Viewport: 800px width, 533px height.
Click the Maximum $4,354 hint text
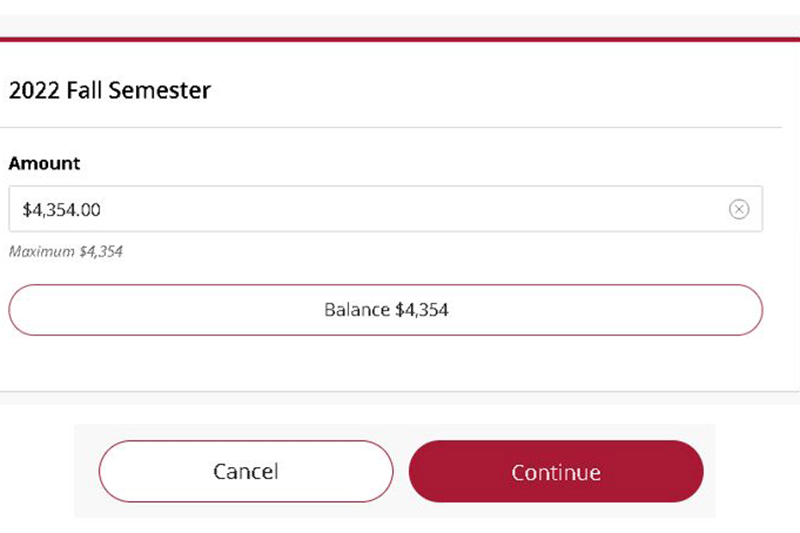(66, 251)
